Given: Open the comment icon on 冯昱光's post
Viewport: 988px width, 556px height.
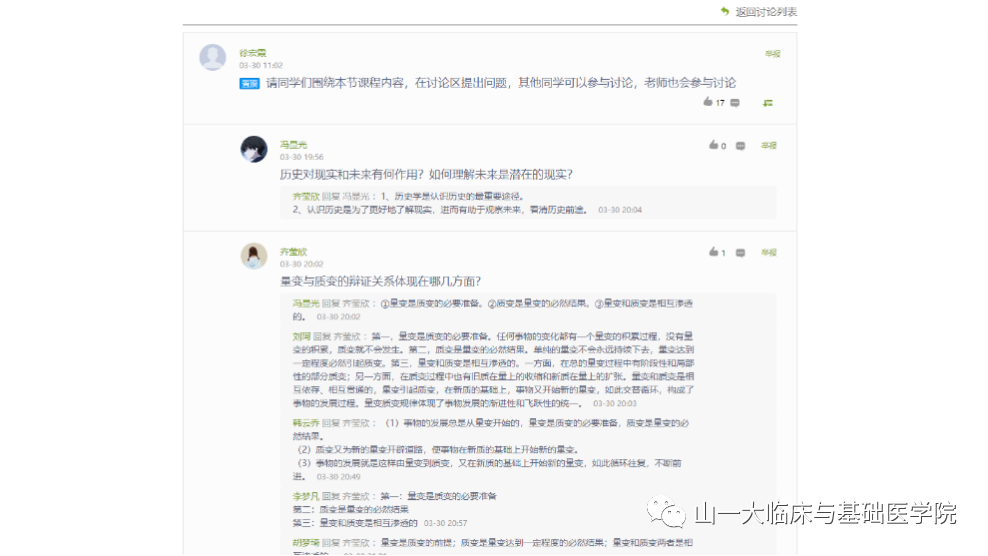Looking at the screenshot, I should [x=740, y=145].
